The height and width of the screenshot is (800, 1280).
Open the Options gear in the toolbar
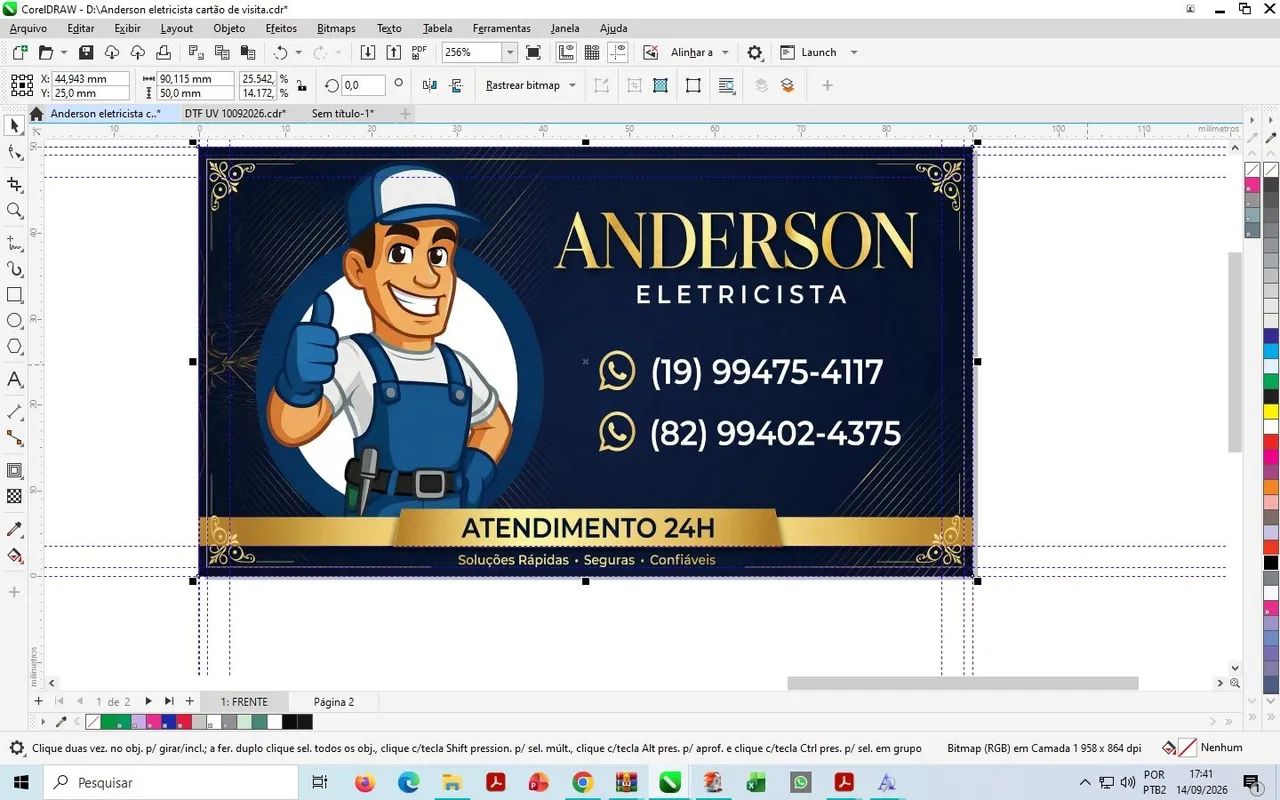[x=755, y=52]
